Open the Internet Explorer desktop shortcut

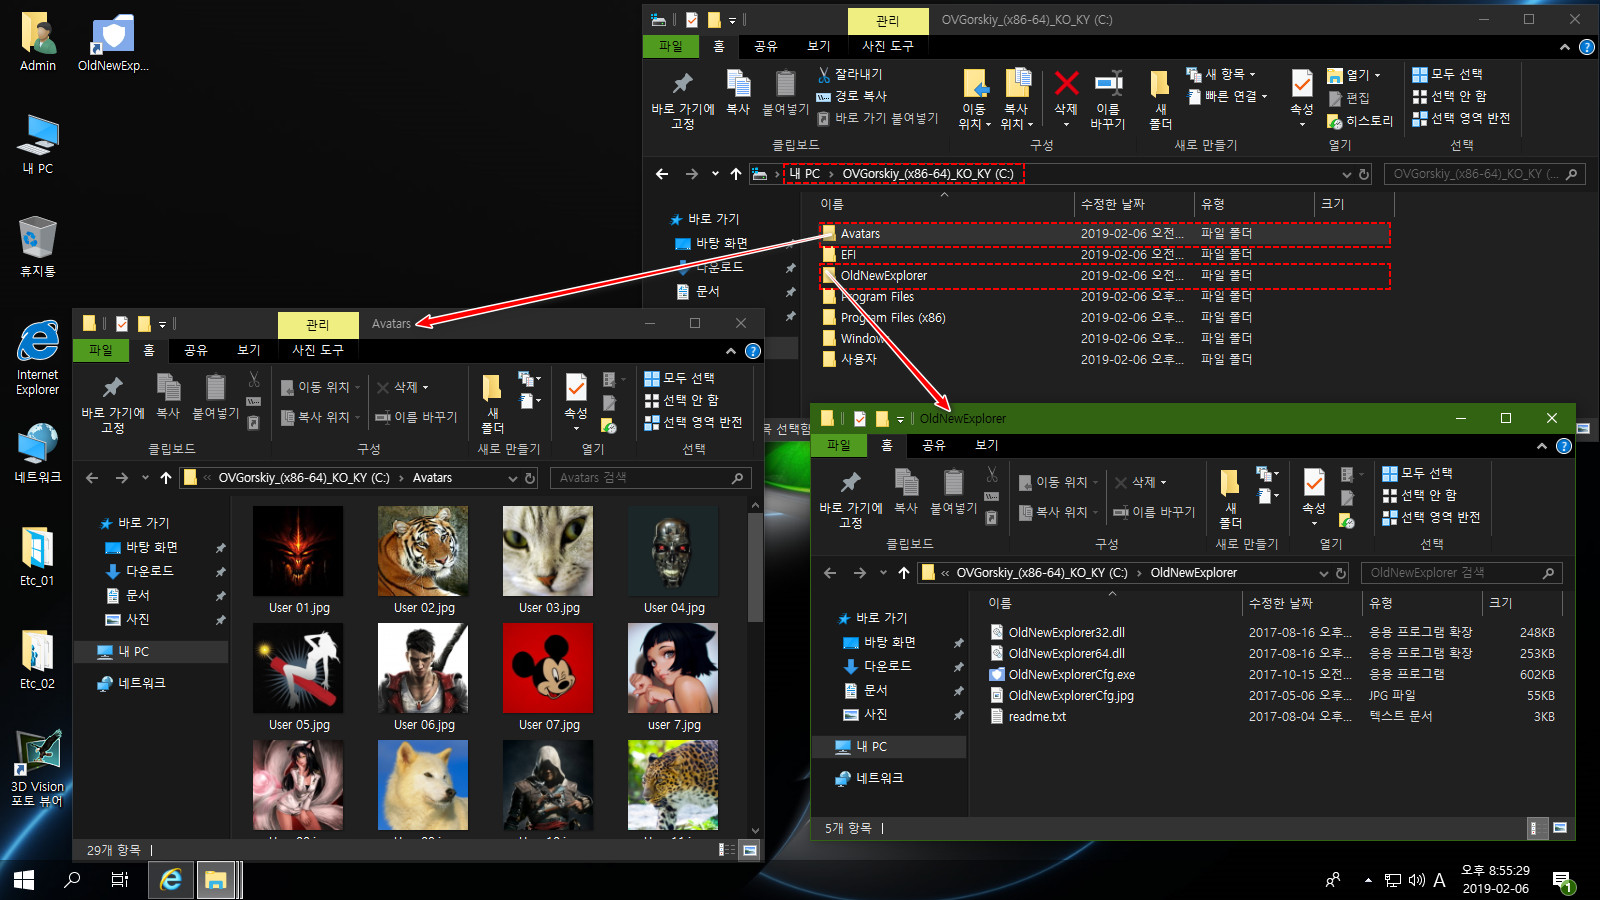[37, 358]
